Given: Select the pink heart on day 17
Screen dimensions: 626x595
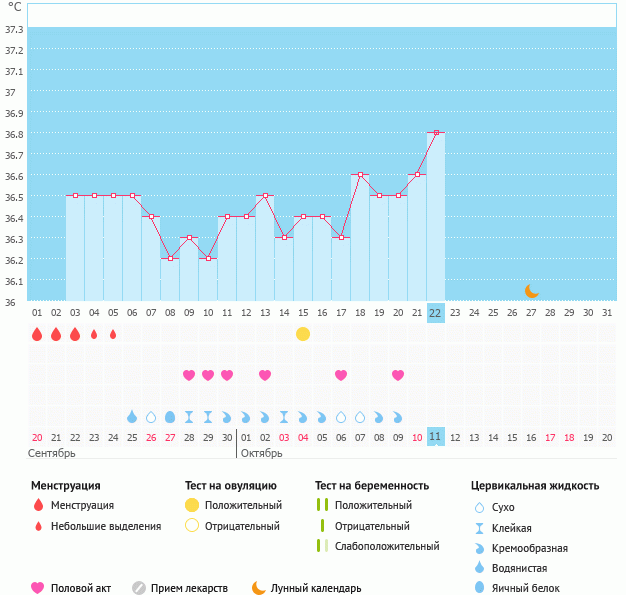Looking at the screenshot, I should coord(341,375).
